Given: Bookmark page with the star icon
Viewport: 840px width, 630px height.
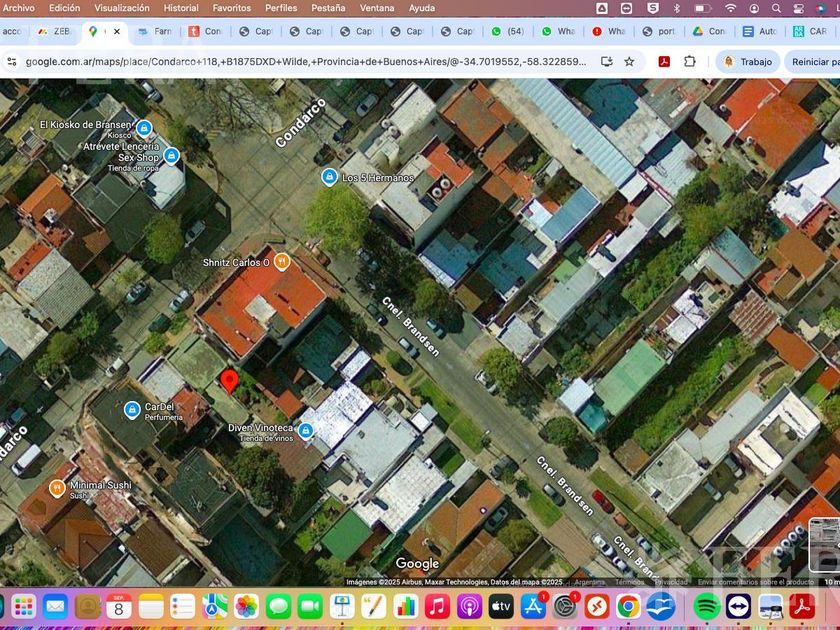Looking at the screenshot, I should [629, 61].
